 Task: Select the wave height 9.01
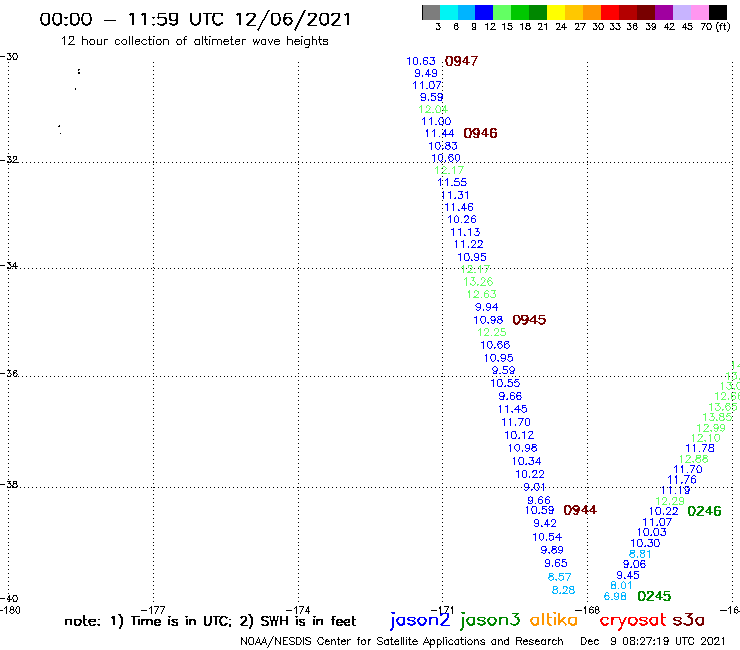[x=534, y=487]
